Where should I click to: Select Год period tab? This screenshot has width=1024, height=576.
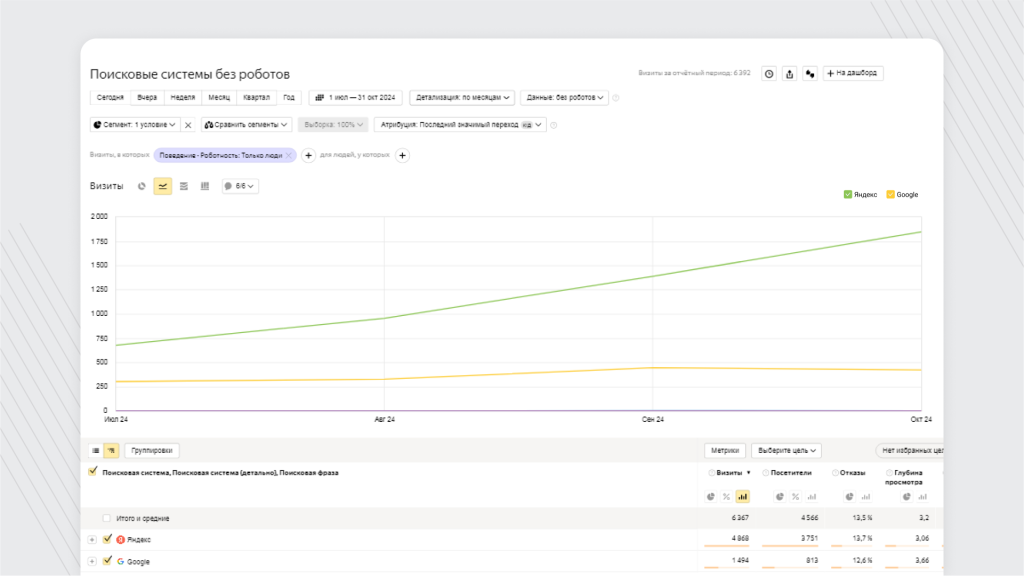[289, 97]
